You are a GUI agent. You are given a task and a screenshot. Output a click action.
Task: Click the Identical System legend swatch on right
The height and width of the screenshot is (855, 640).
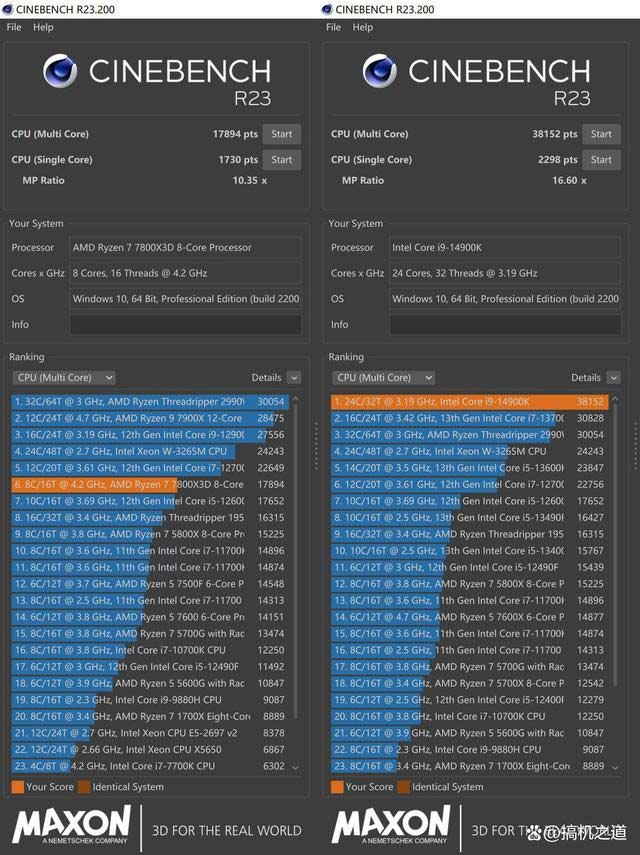[x=403, y=787]
